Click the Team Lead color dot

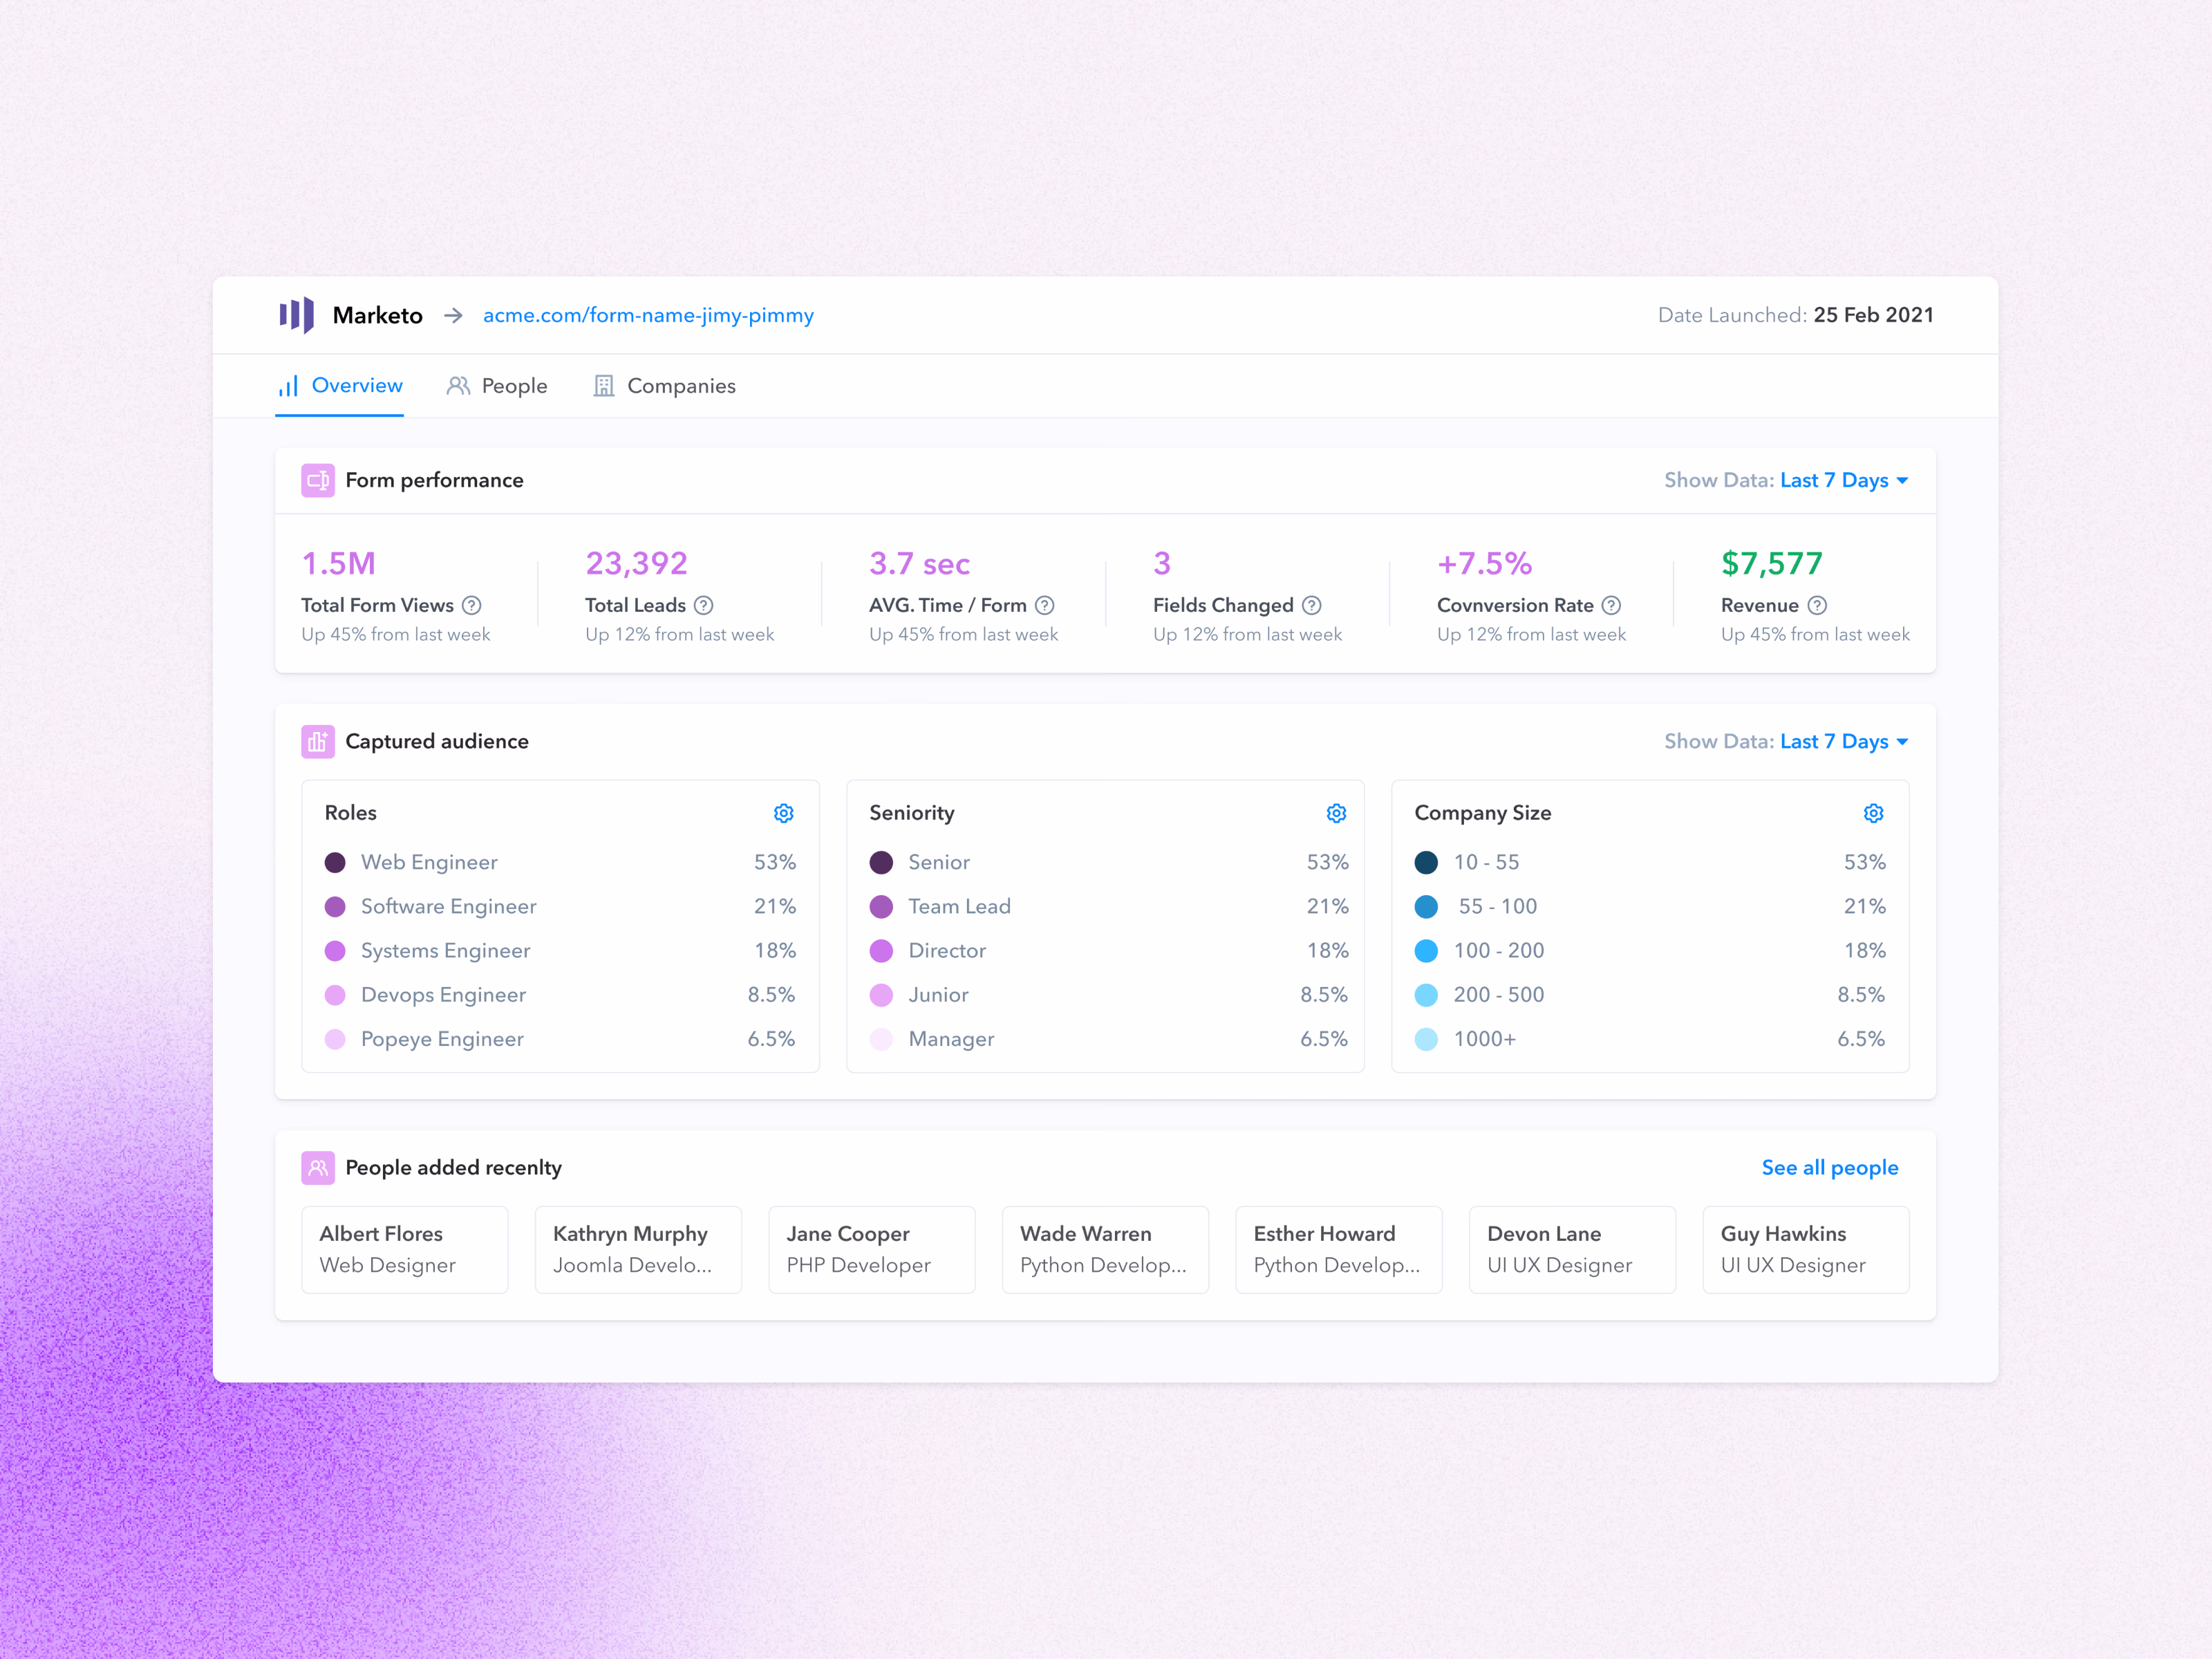(881, 906)
